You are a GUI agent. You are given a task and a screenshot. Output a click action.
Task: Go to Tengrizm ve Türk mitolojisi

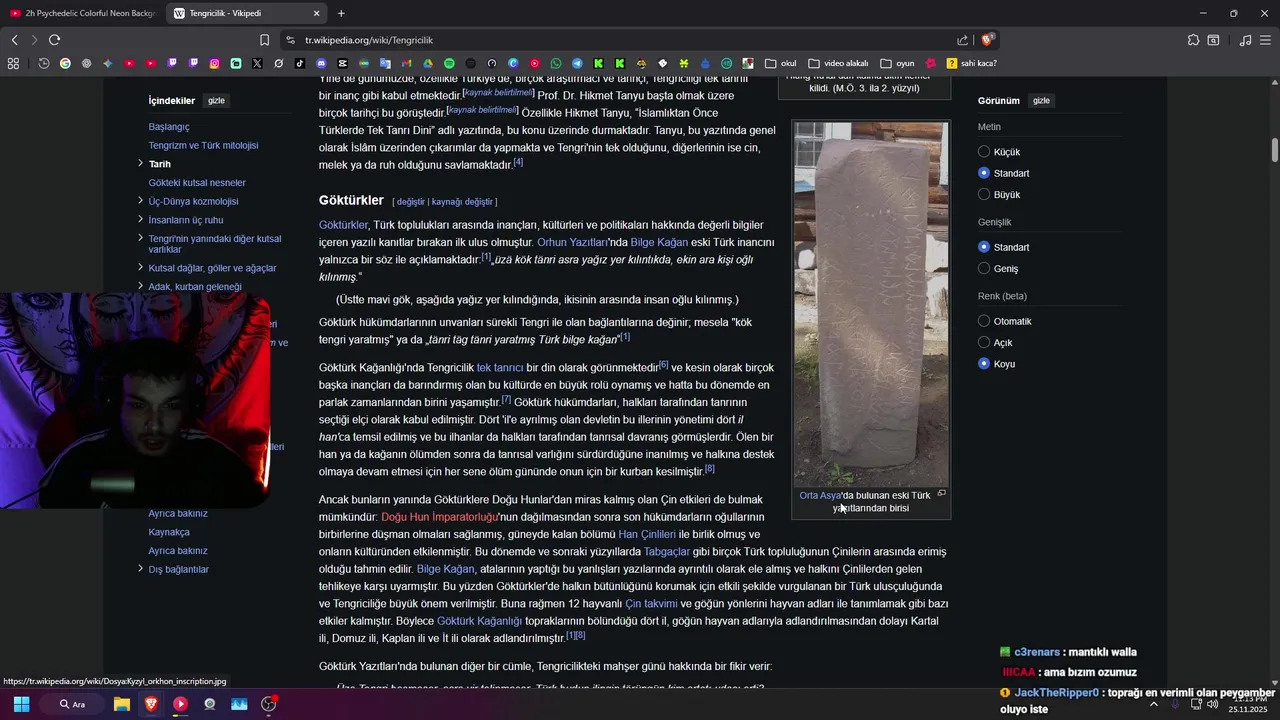[203, 145]
